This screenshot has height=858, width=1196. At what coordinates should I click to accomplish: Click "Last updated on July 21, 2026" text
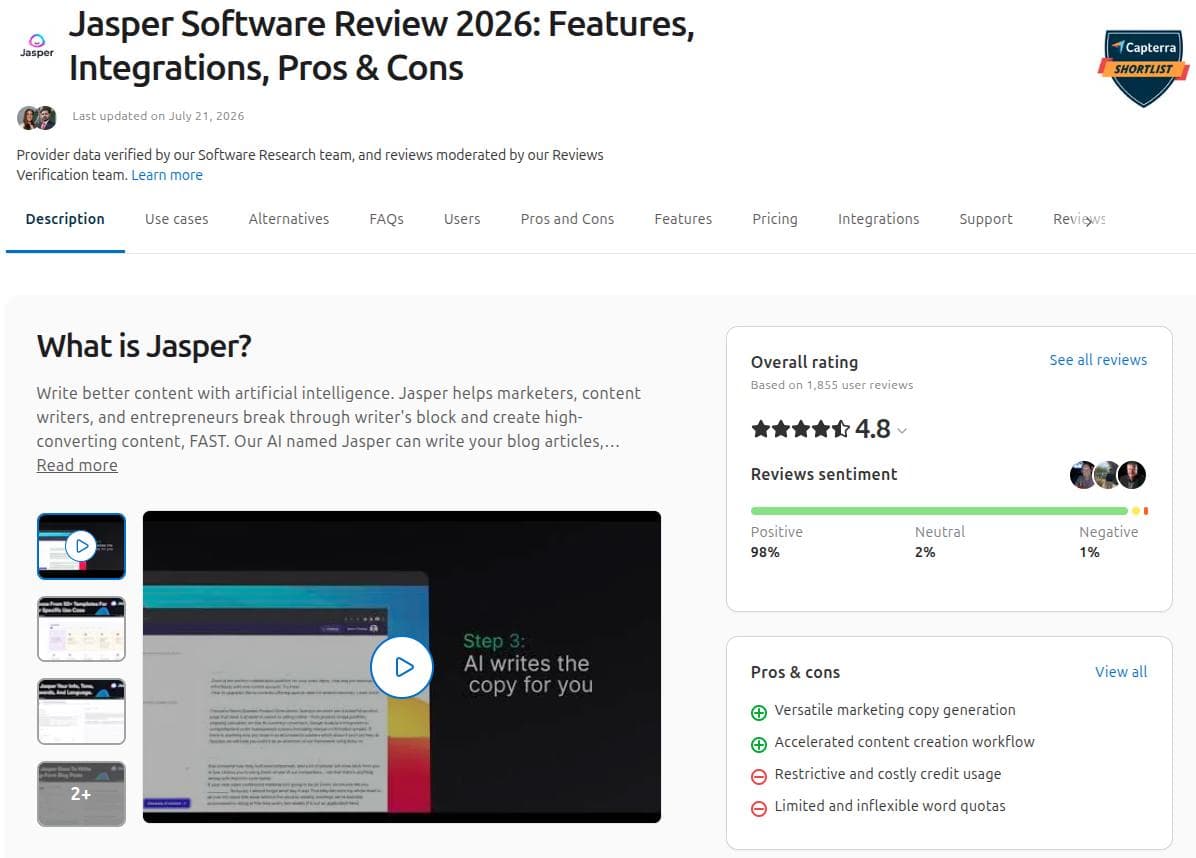click(x=158, y=116)
